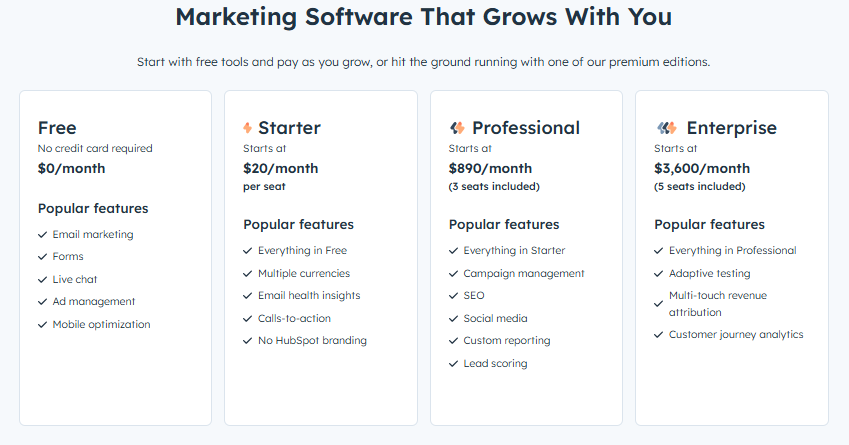
Task: Click the checkmark next to Live chat
Action: pos(43,280)
